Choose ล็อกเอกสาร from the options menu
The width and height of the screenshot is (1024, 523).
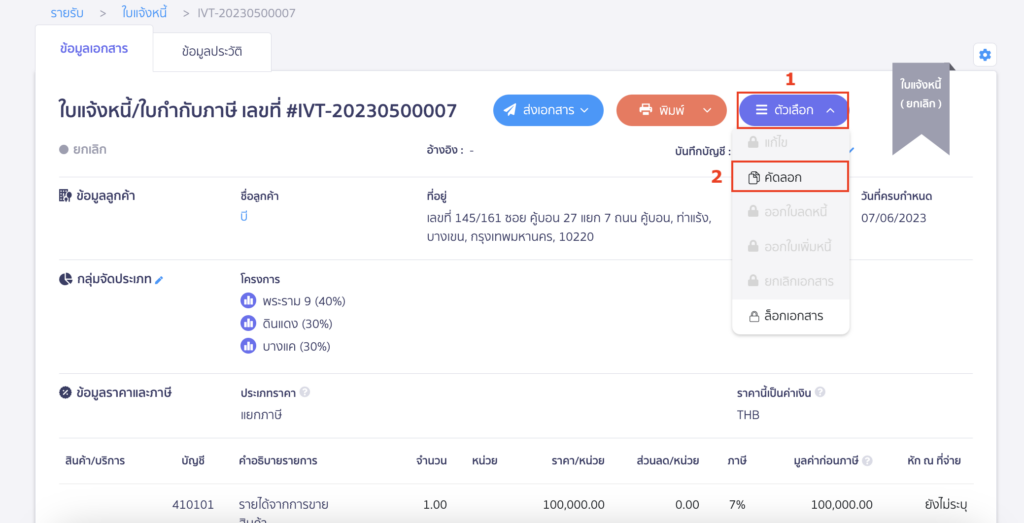pos(790,317)
